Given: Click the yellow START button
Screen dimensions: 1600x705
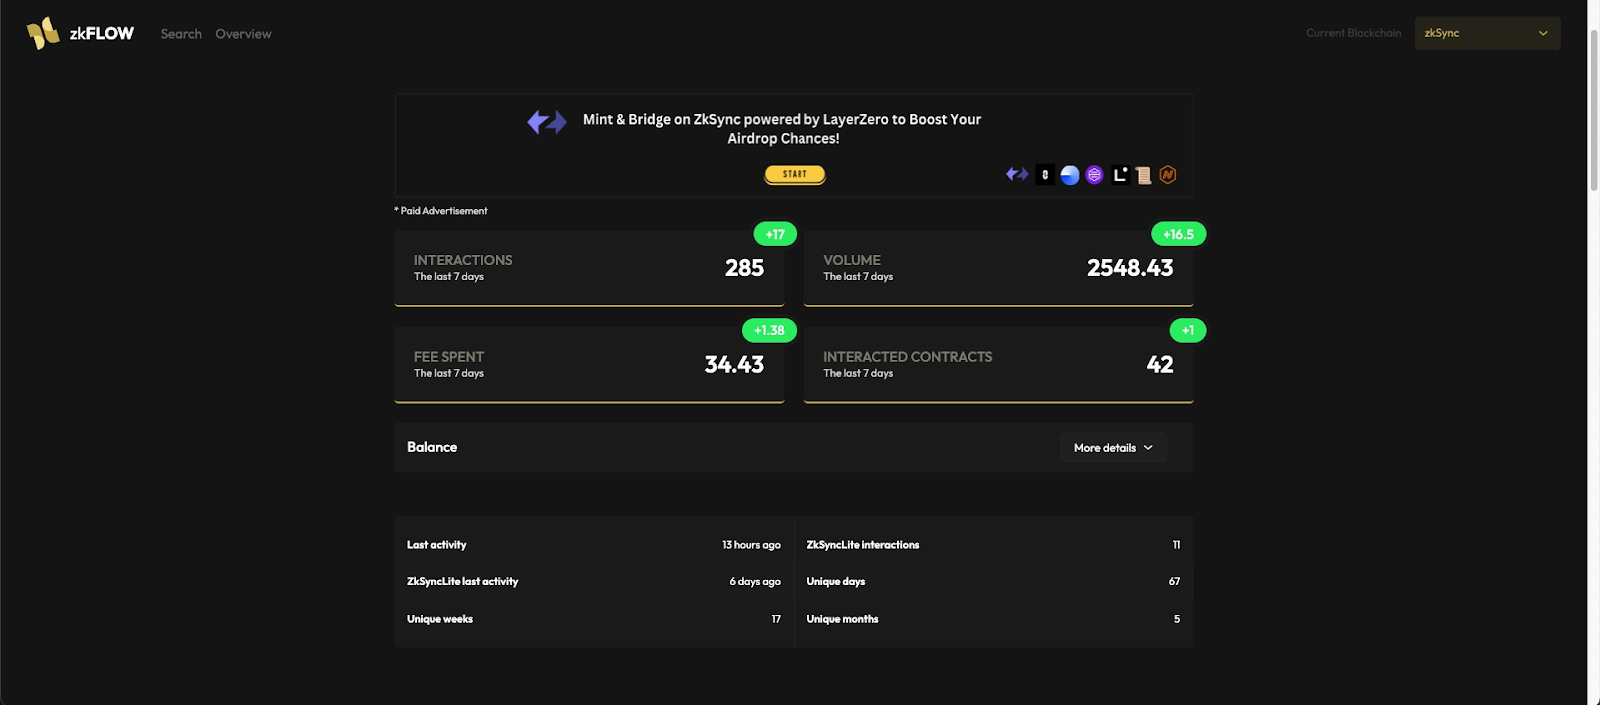Looking at the screenshot, I should point(795,174).
